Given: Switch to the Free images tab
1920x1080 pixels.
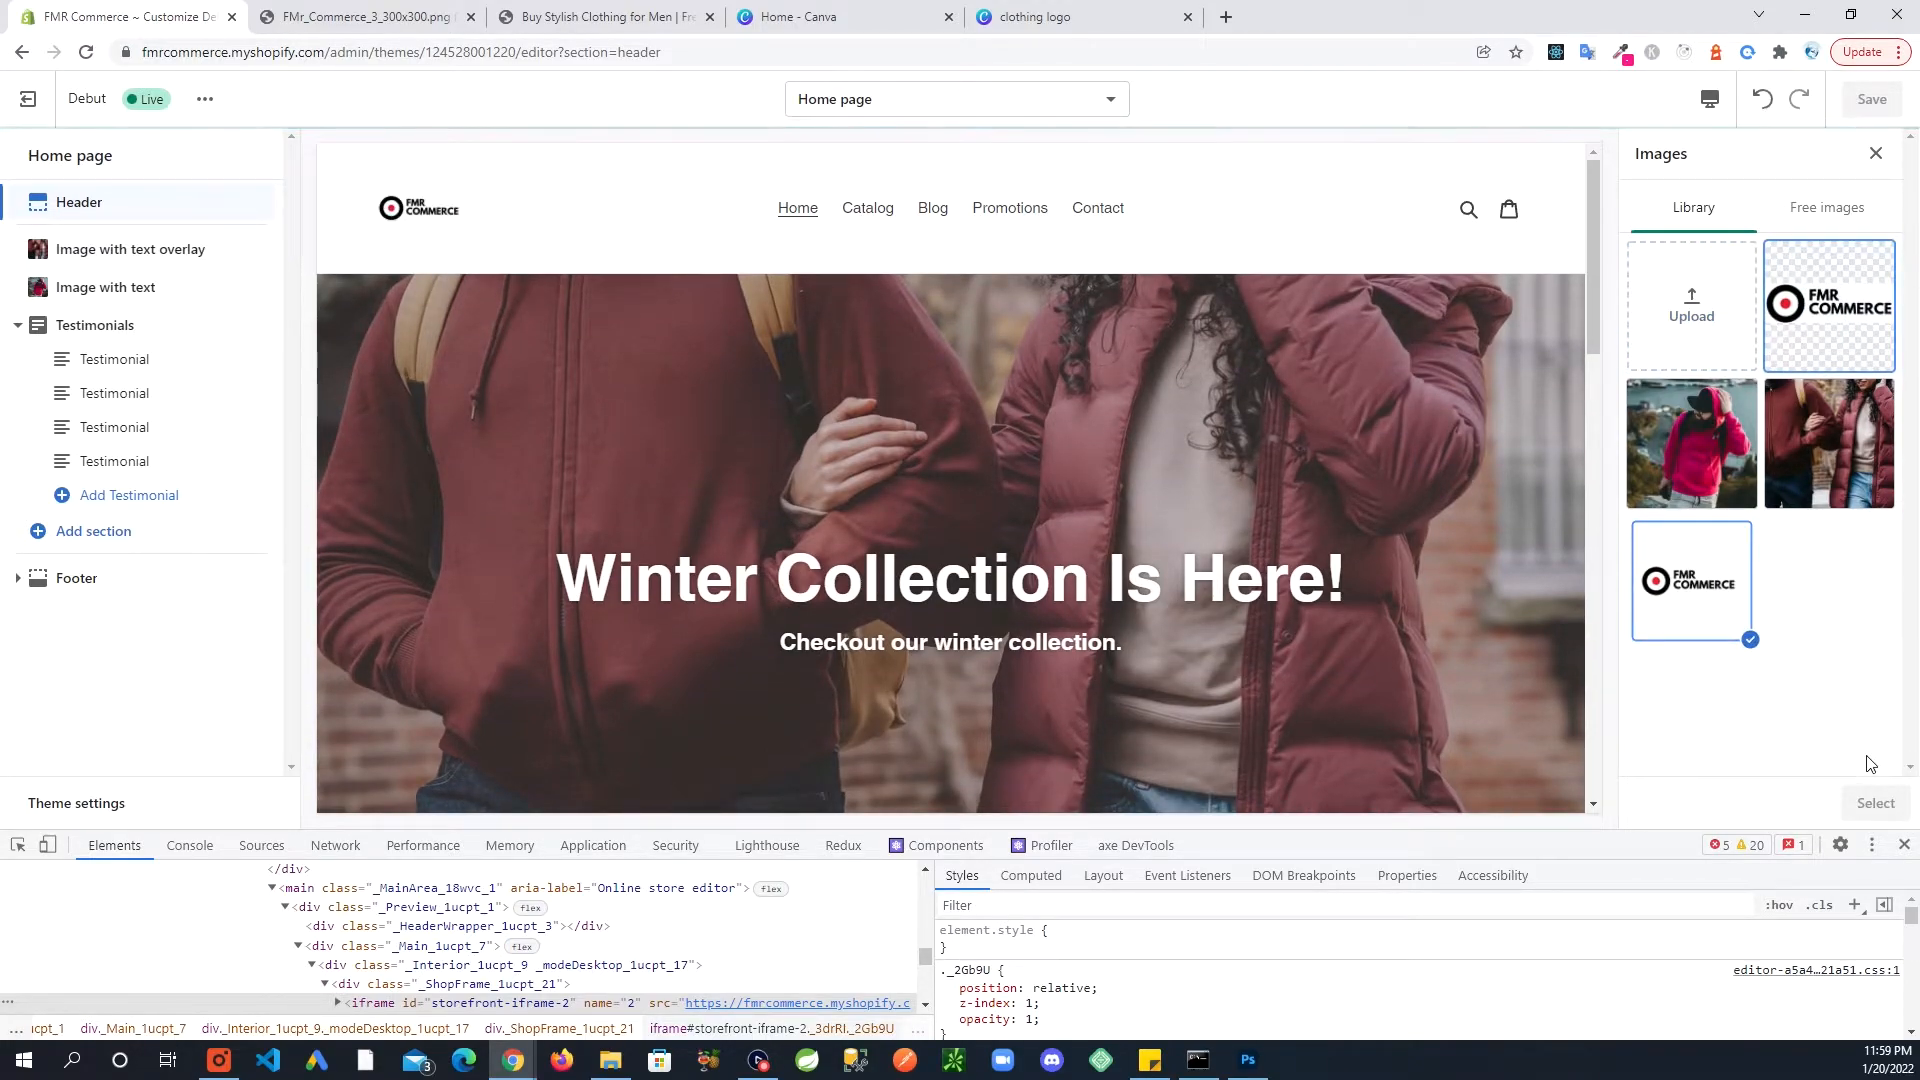Looking at the screenshot, I should point(1827,207).
